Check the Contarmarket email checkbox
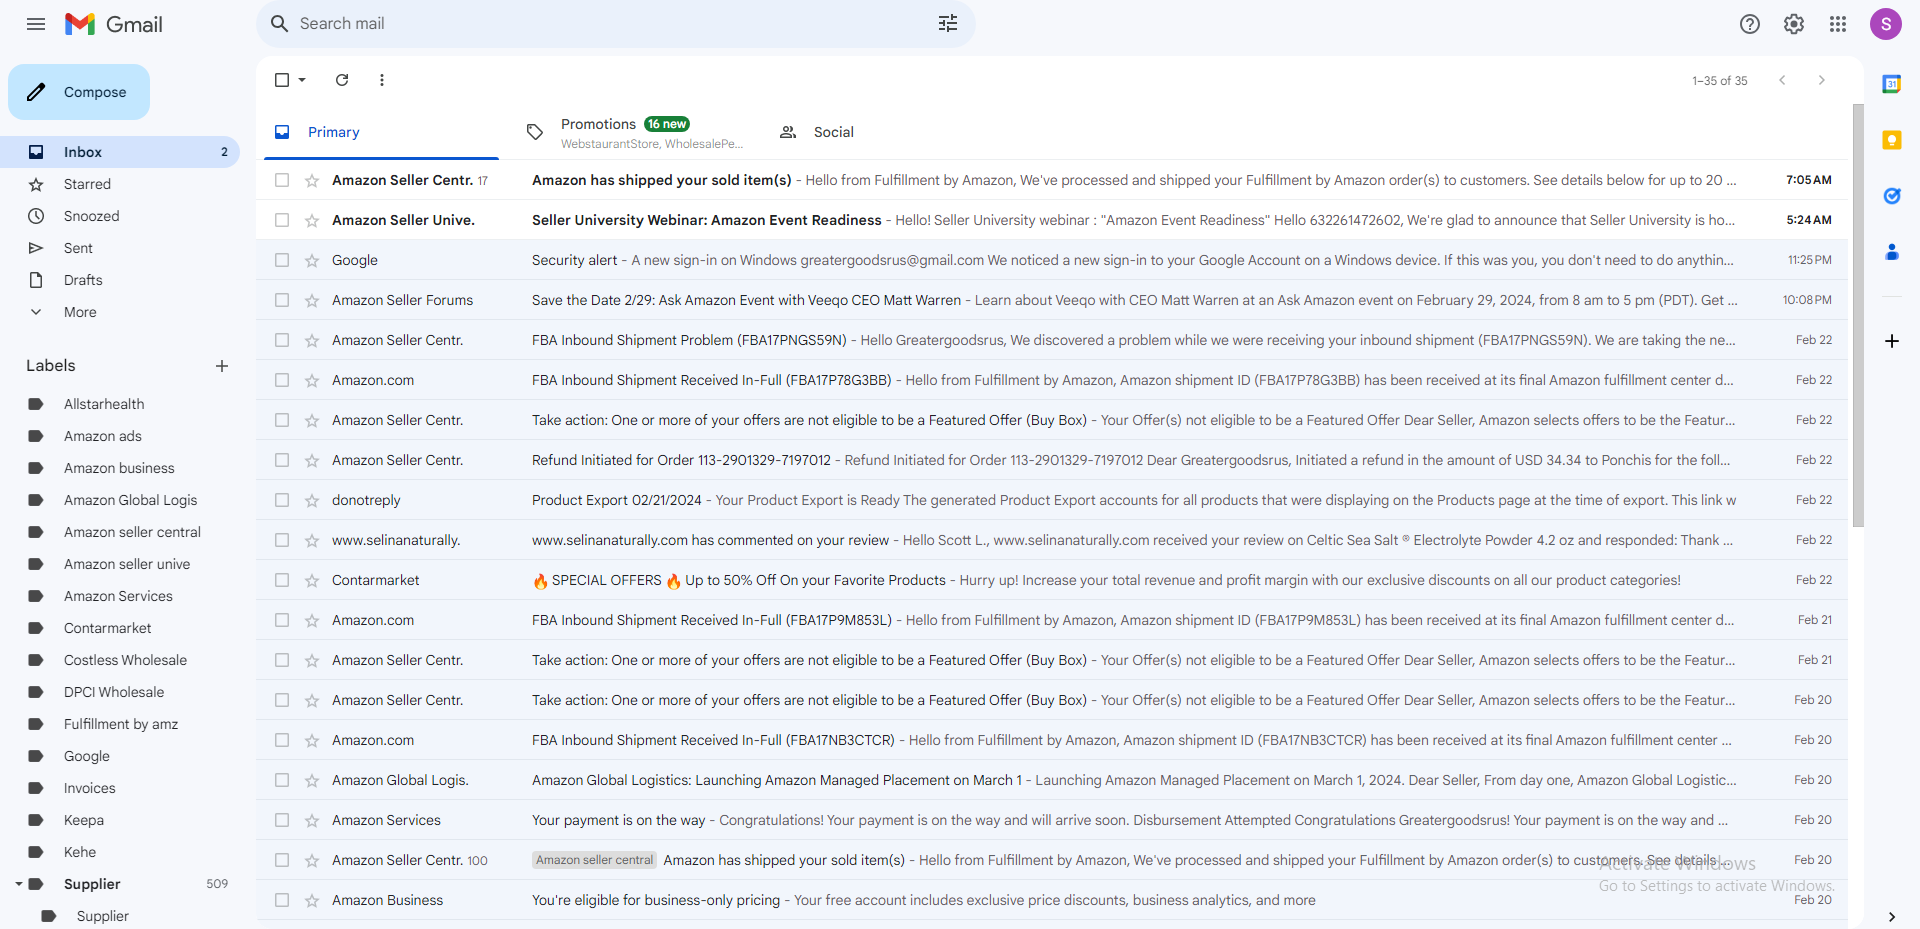The height and width of the screenshot is (929, 1920). click(x=282, y=580)
